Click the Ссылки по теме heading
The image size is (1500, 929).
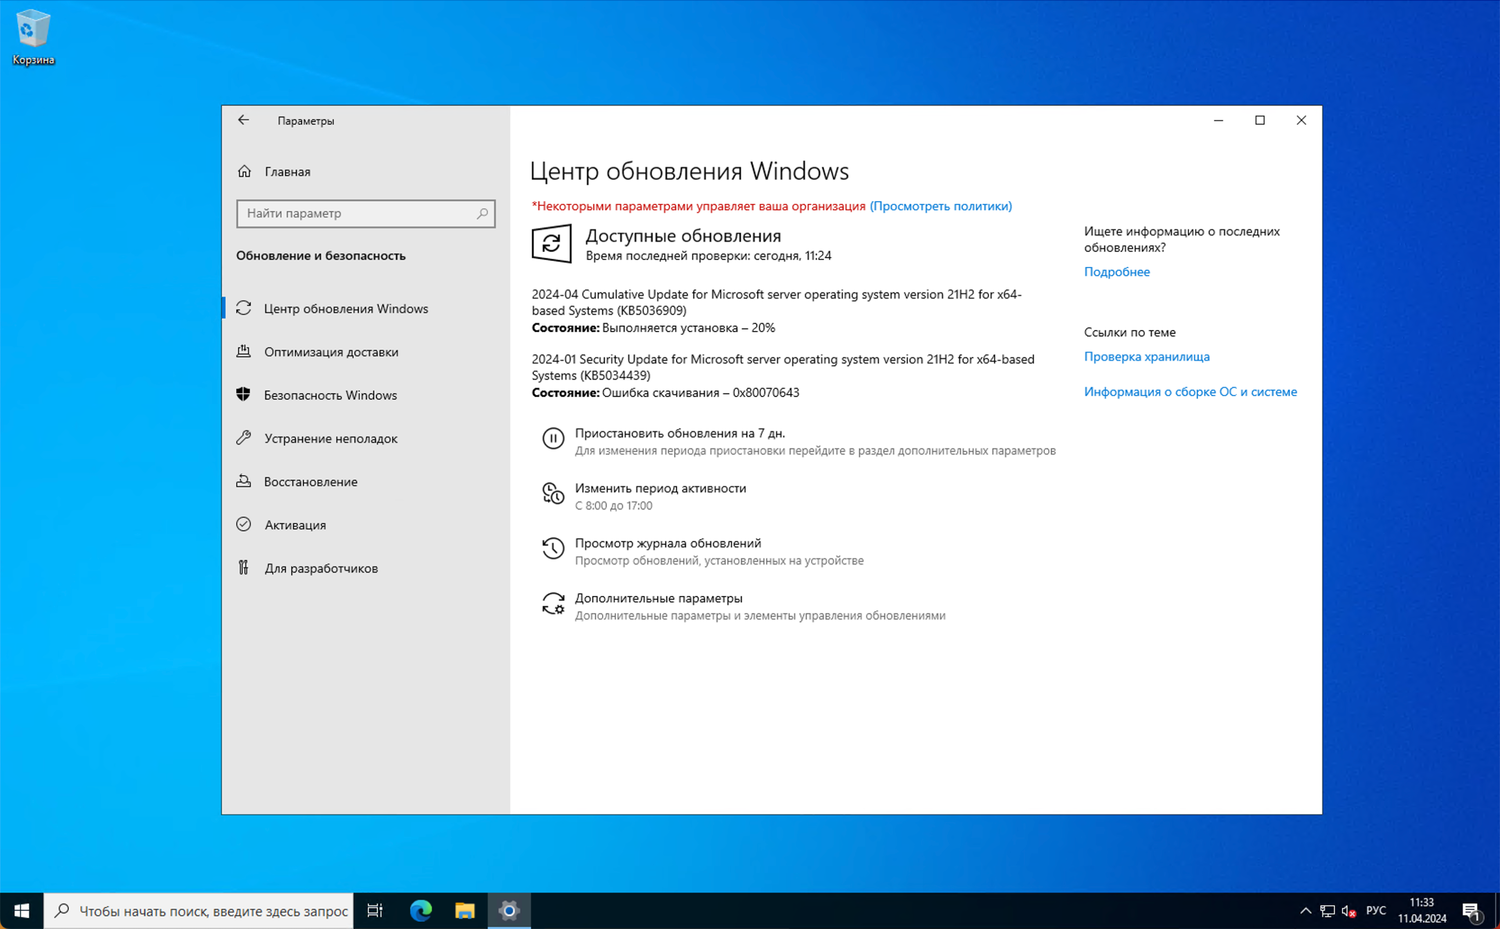(x=1130, y=332)
